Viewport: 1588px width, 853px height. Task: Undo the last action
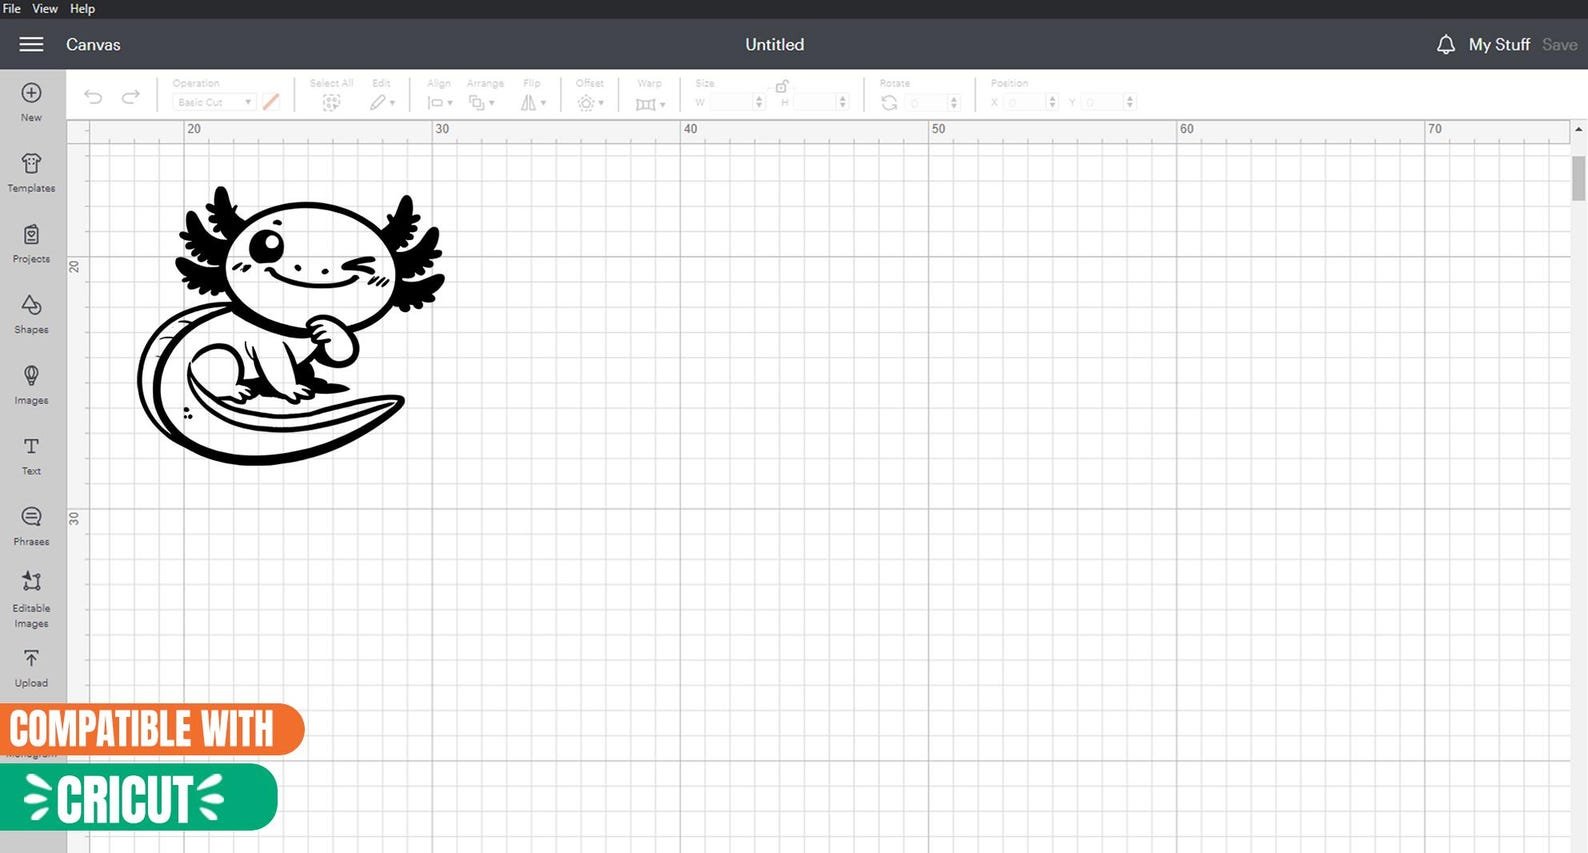coord(93,97)
